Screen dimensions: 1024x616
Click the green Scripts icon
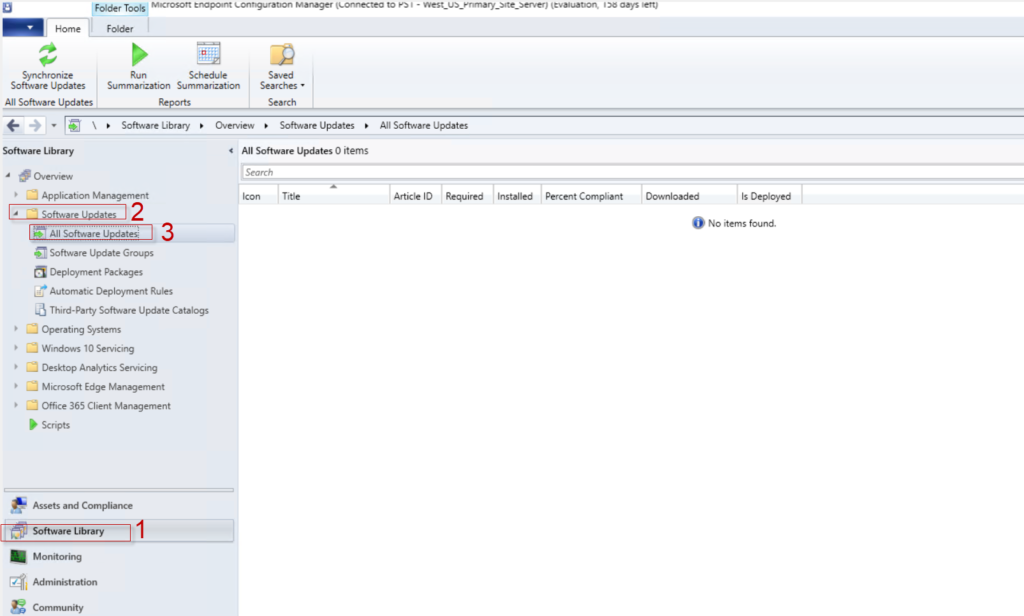[33, 425]
